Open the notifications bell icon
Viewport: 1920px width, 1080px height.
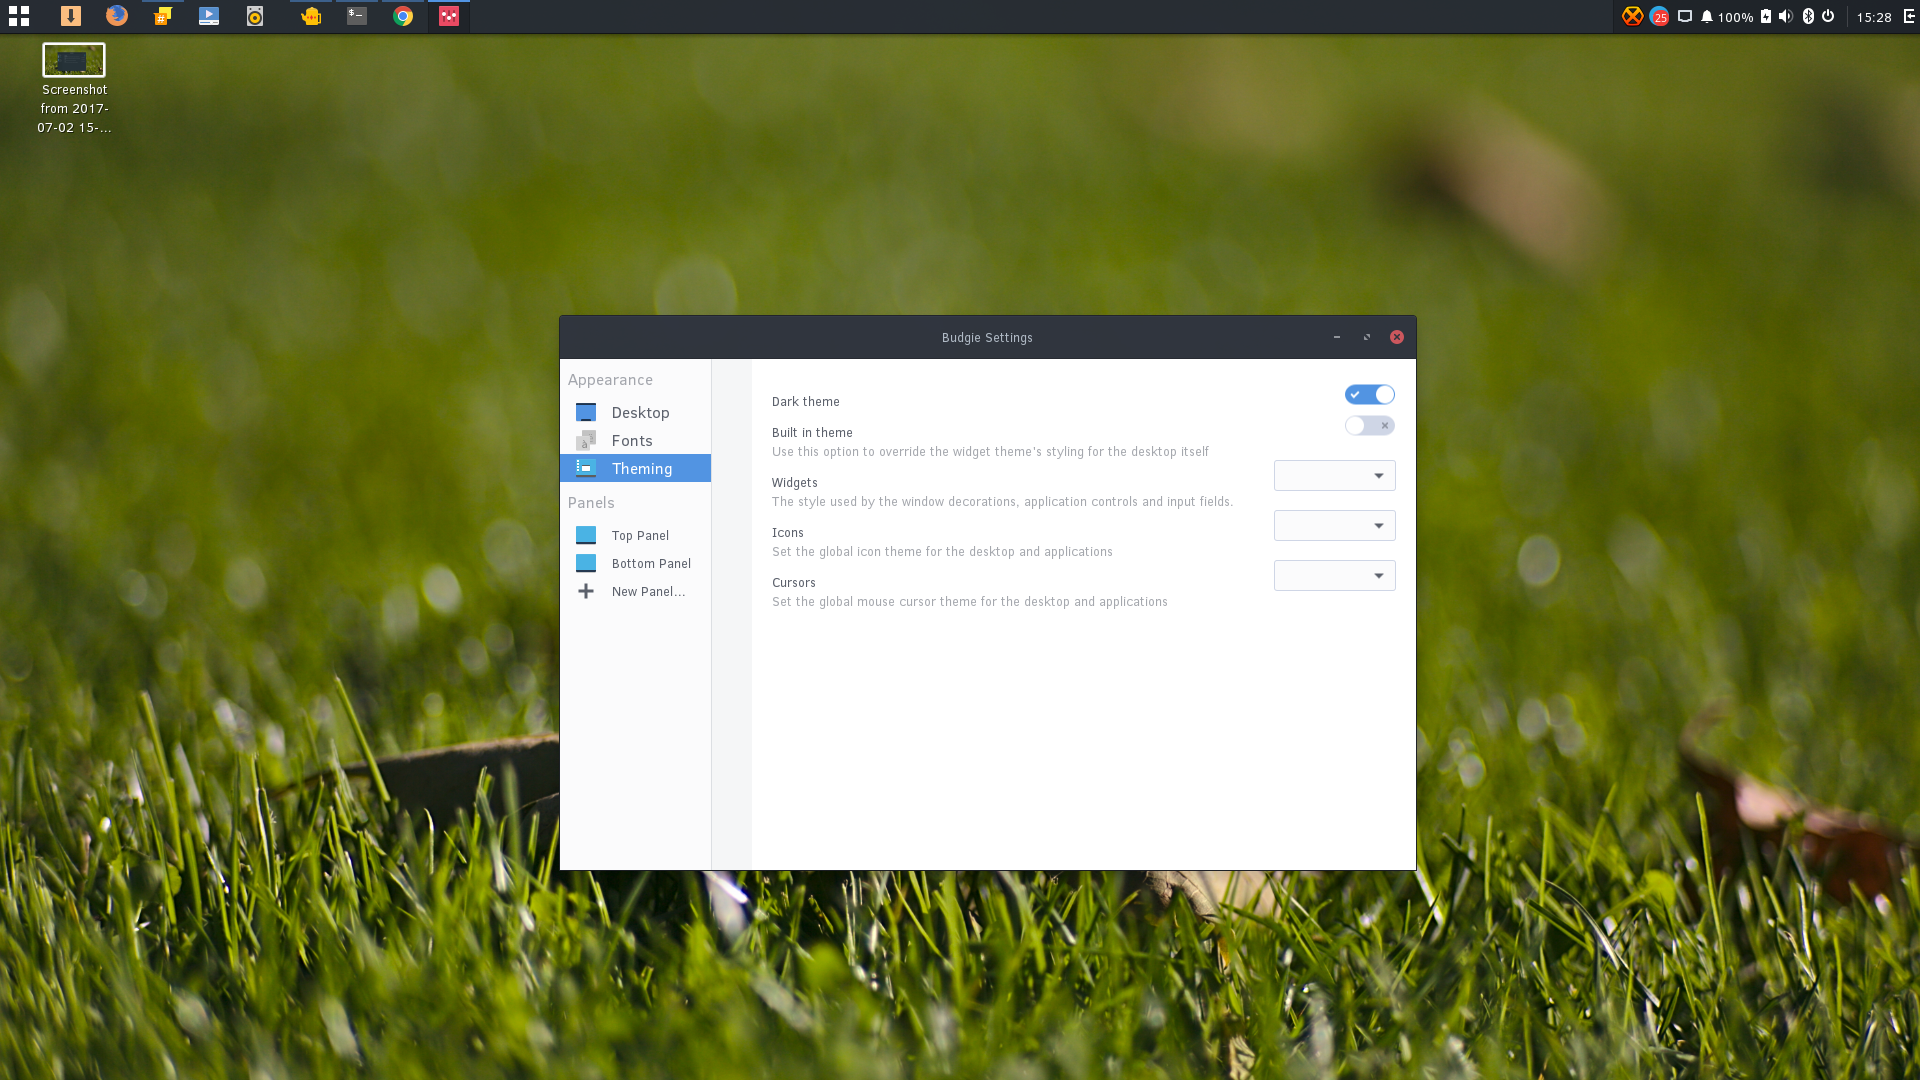coord(1707,16)
